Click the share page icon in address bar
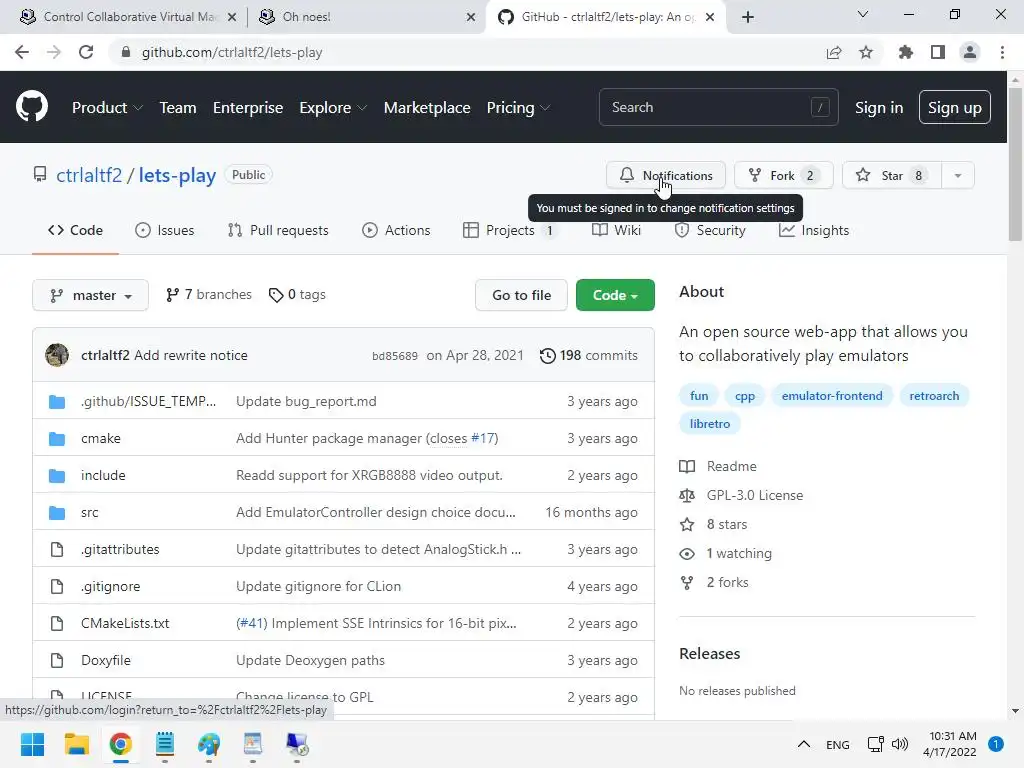1024x768 pixels. tap(833, 52)
